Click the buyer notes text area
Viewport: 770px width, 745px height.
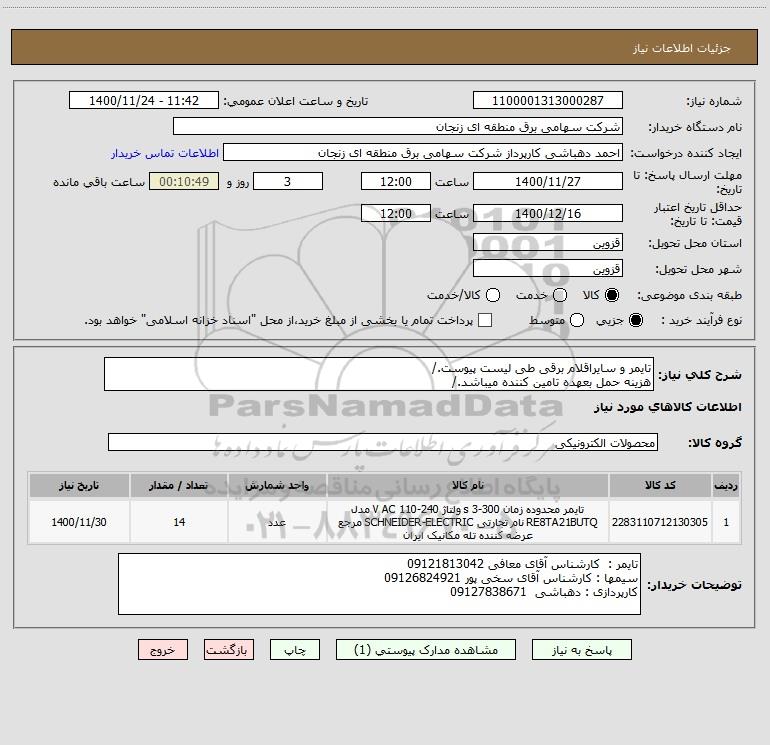click(x=379, y=584)
